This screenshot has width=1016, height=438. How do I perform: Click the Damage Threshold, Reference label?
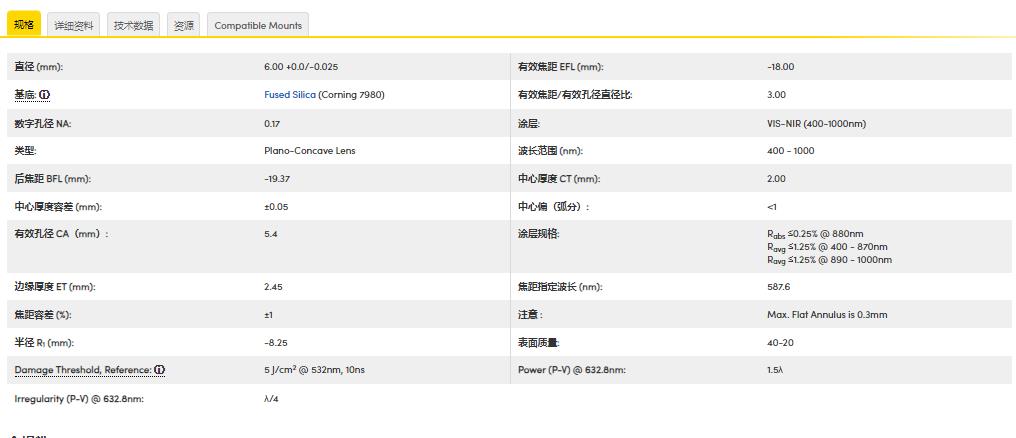[83, 370]
